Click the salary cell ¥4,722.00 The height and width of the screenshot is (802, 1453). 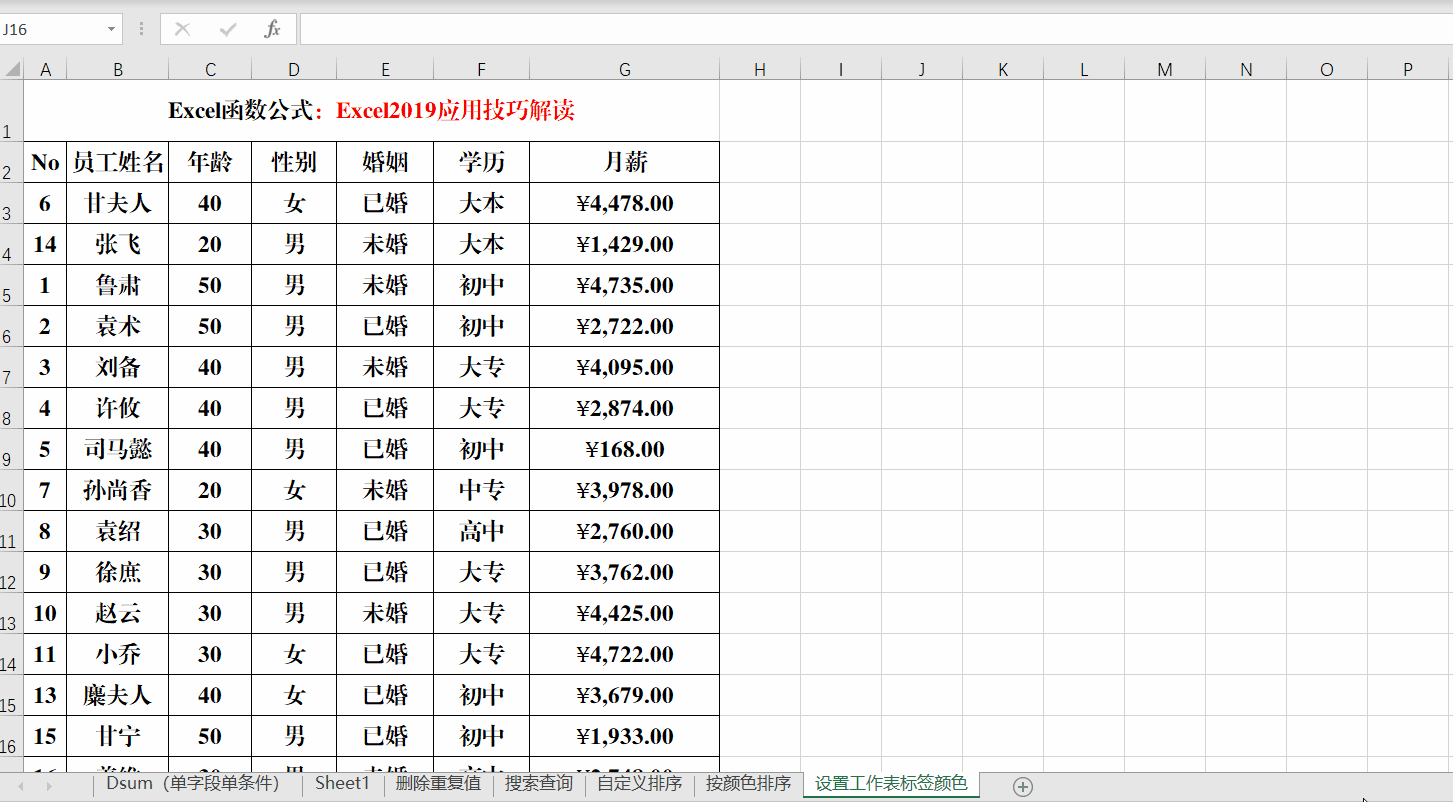pyautogui.click(x=625, y=654)
